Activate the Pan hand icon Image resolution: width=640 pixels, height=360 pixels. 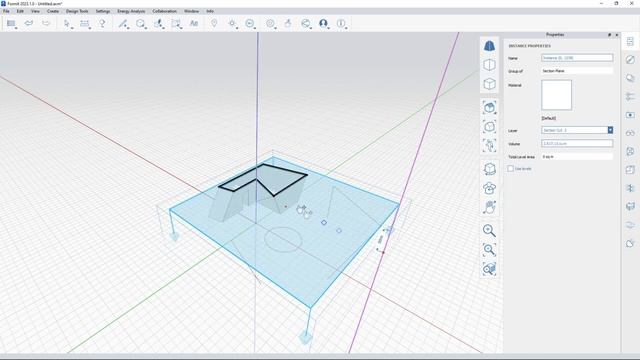point(489,207)
